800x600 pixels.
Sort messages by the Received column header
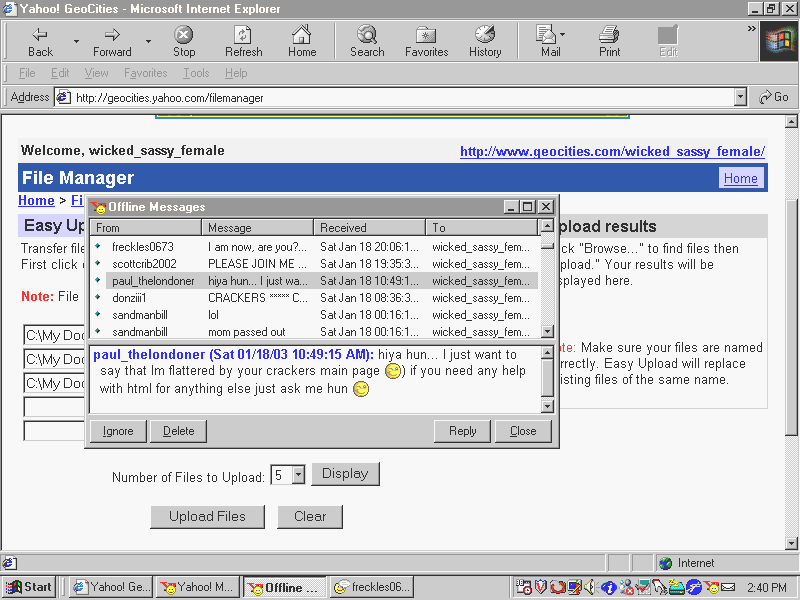(369, 228)
